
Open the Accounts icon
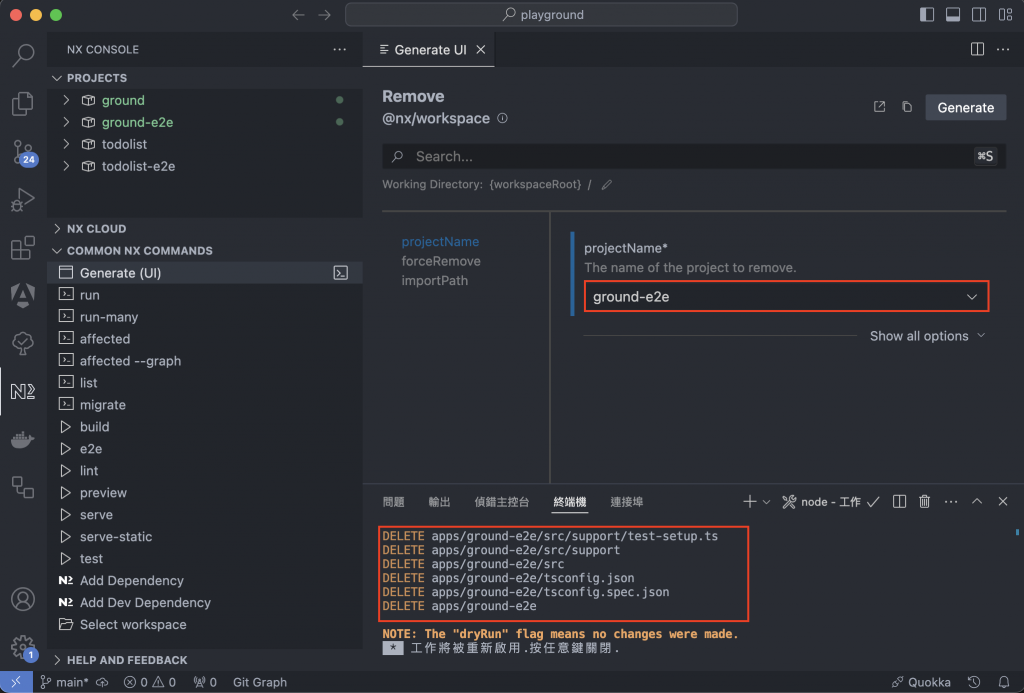tap(23, 599)
